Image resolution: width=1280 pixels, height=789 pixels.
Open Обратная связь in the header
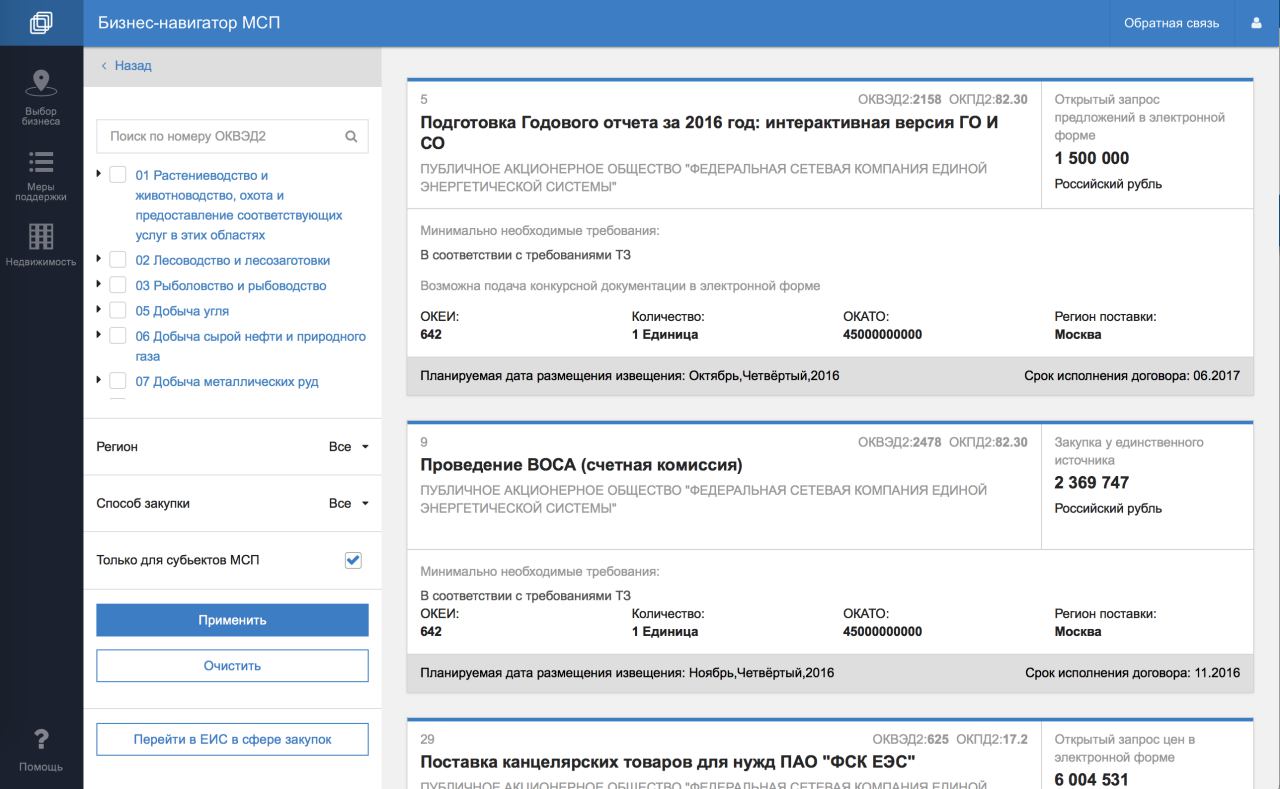(1171, 23)
